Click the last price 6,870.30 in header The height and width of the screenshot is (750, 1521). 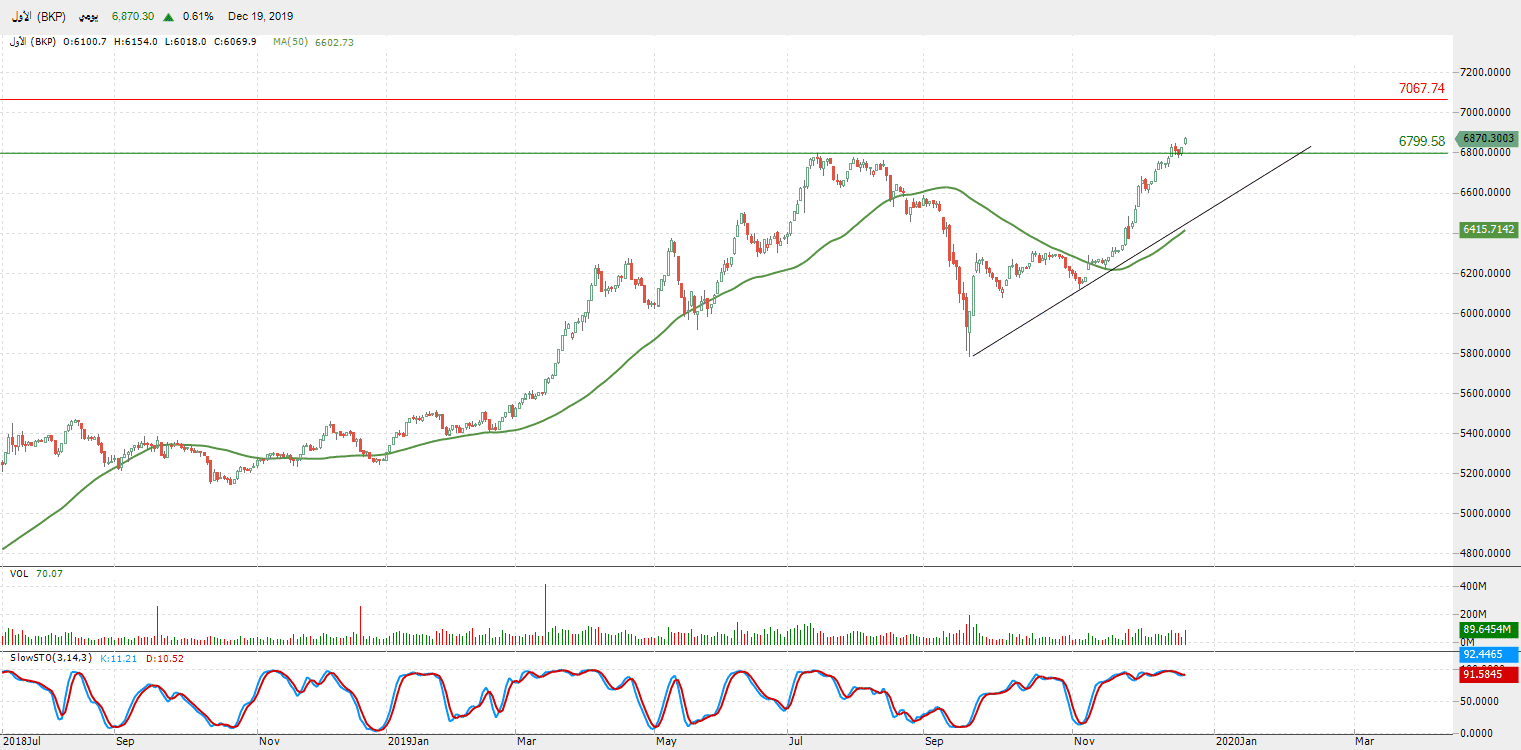tap(133, 17)
